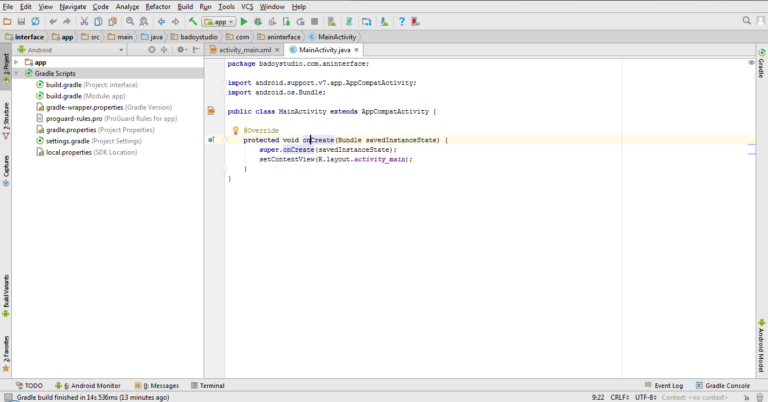
Task: Open the Android project view dropdown
Action: click(x=38, y=49)
